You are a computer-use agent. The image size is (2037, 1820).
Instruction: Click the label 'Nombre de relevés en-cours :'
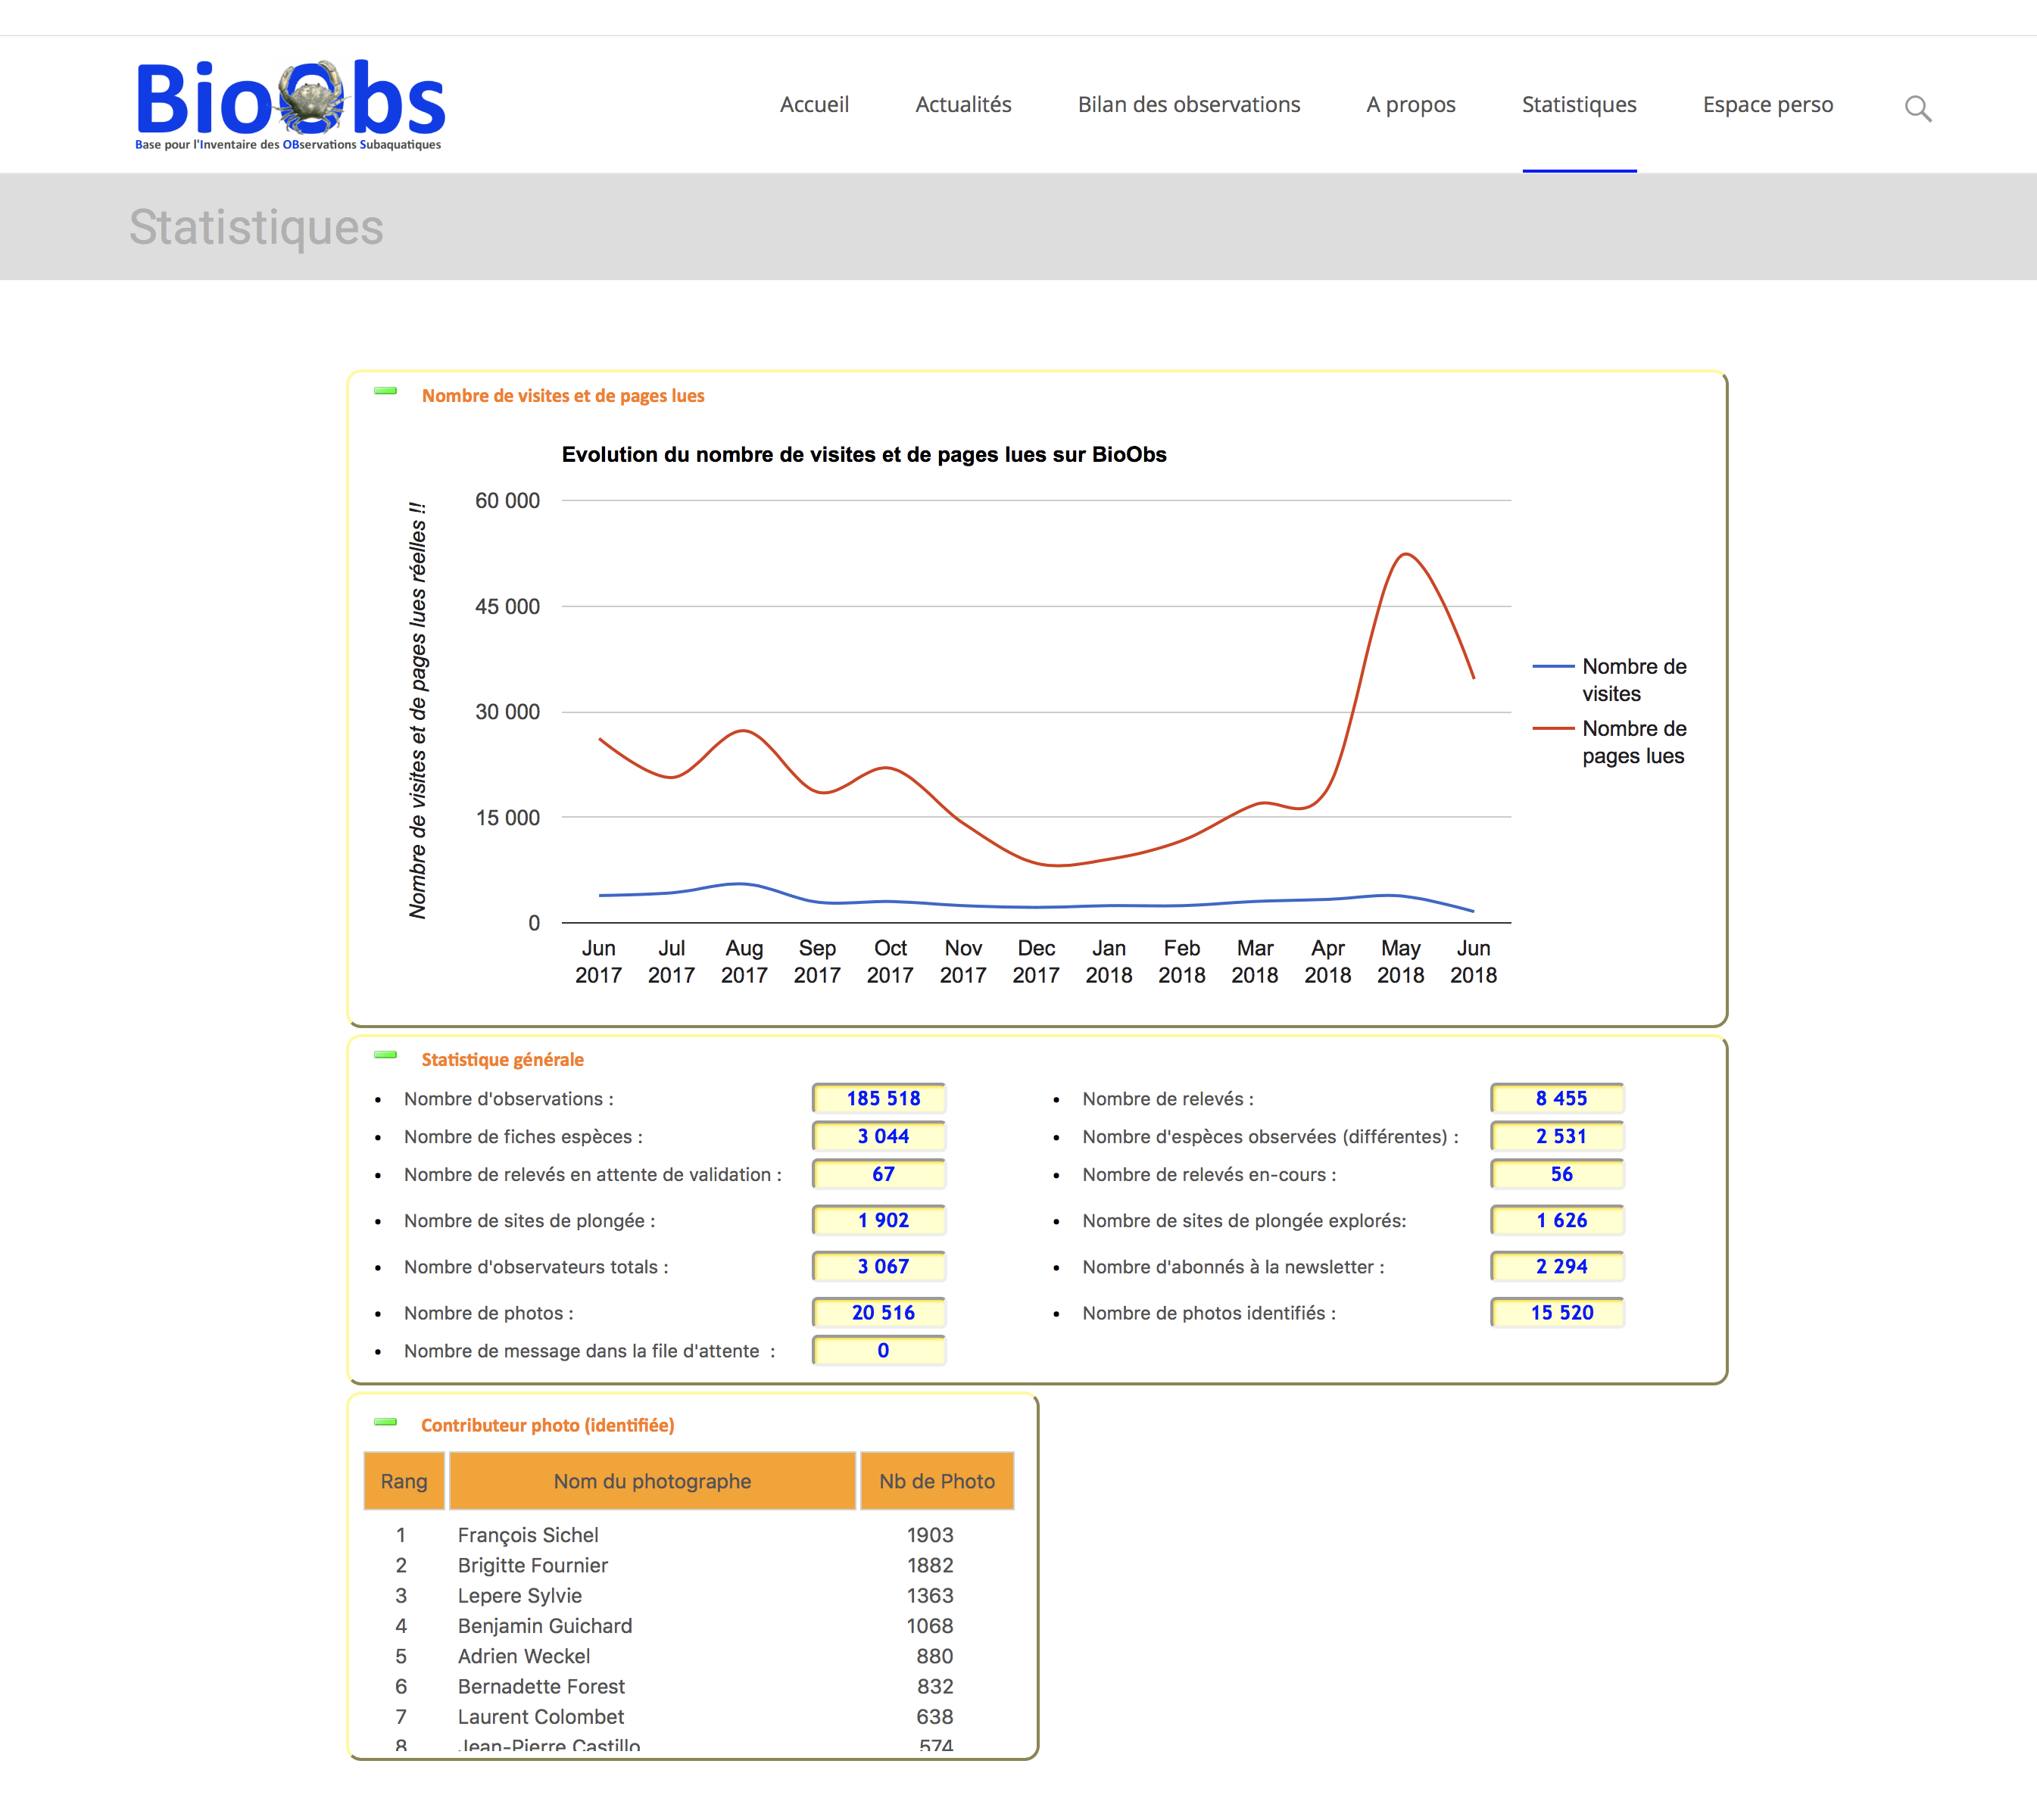click(1209, 1175)
